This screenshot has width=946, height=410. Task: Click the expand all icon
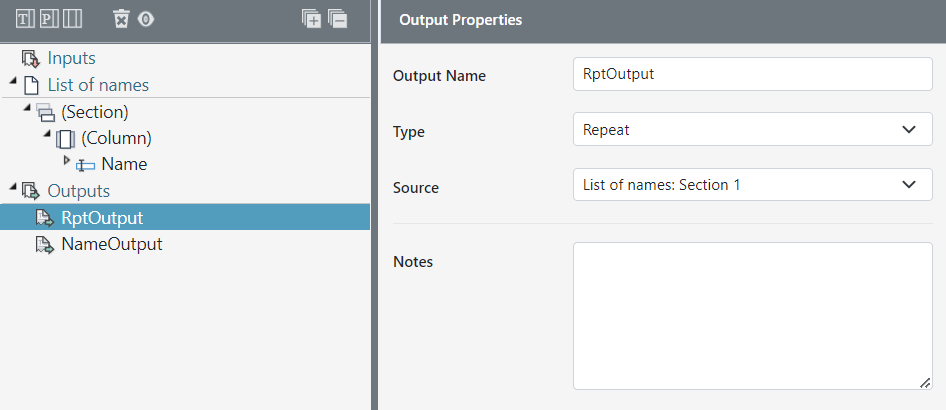312,19
